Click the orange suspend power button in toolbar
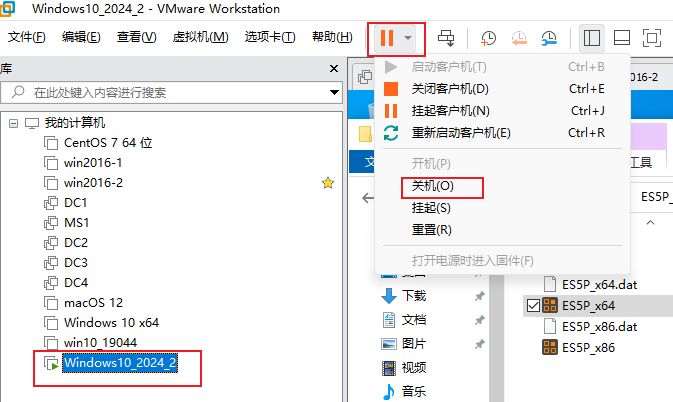This screenshot has height=402, width=673. pos(387,38)
